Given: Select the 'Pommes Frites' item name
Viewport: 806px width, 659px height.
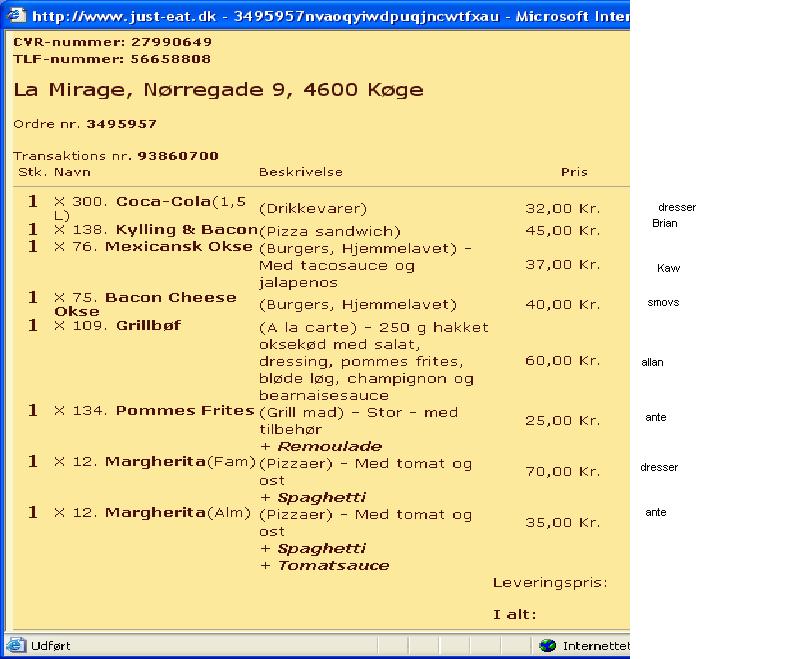Looking at the screenshot, I should click(185, 411).
